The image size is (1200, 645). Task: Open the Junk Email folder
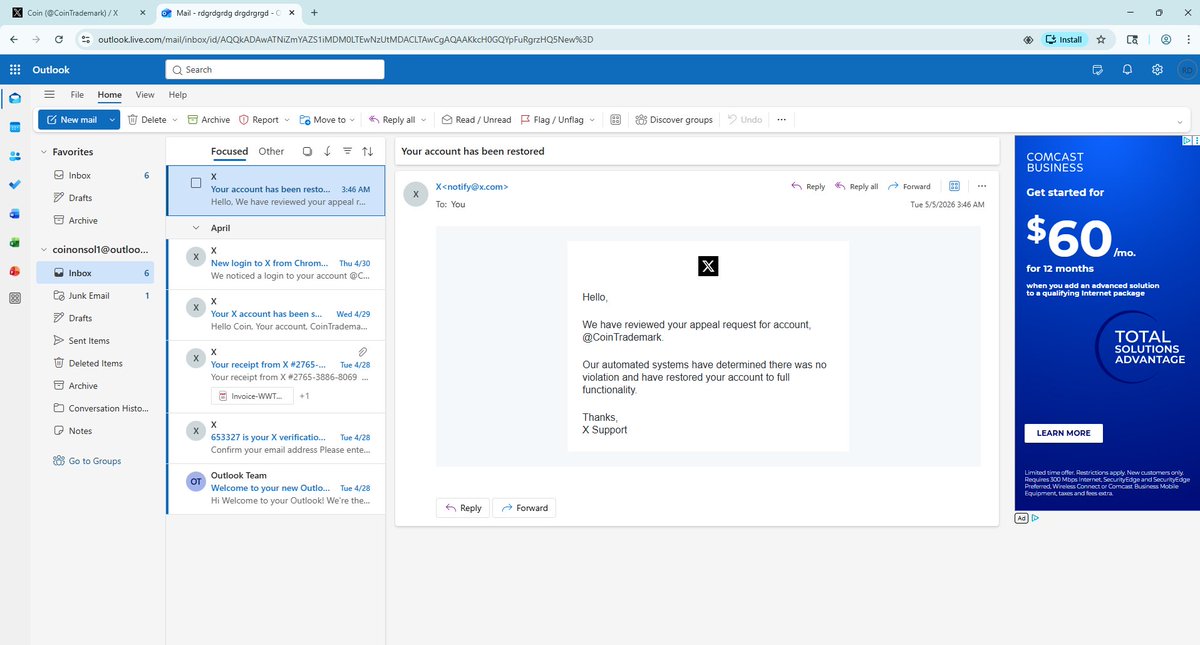point(96,296)
